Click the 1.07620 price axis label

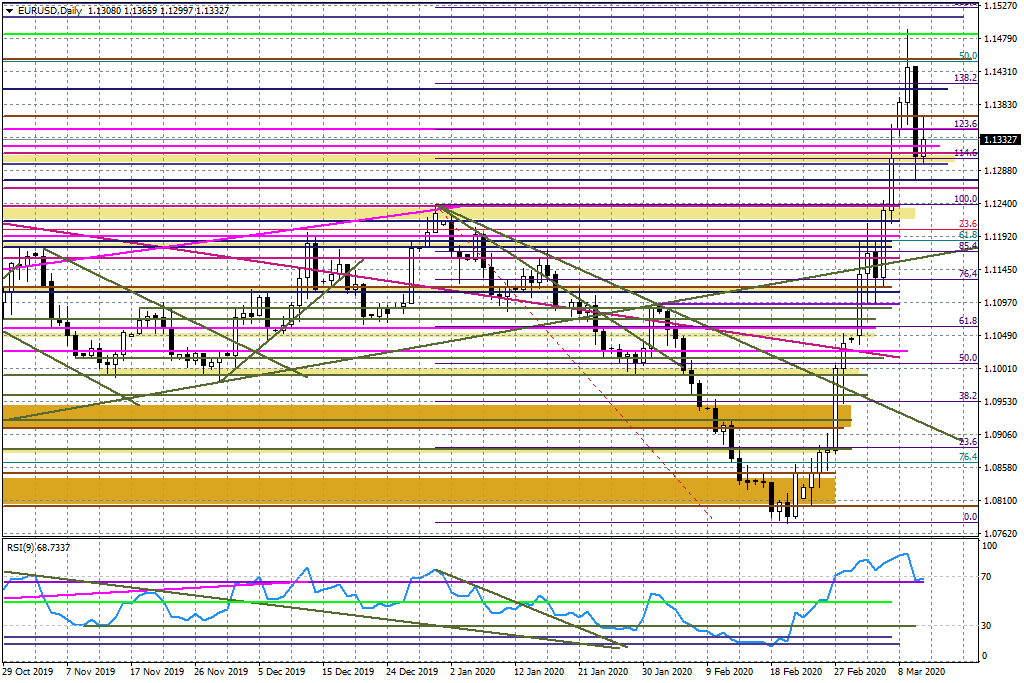tap(1000, 533)
